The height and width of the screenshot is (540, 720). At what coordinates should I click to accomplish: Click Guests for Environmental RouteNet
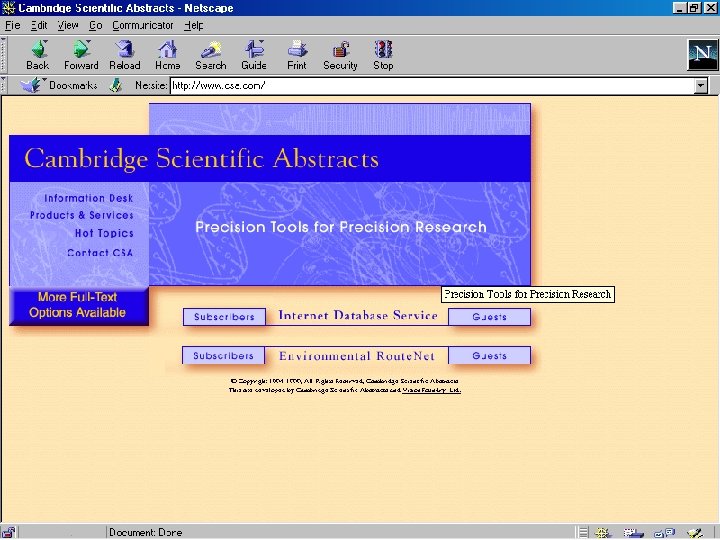click(x=489, y=355)
